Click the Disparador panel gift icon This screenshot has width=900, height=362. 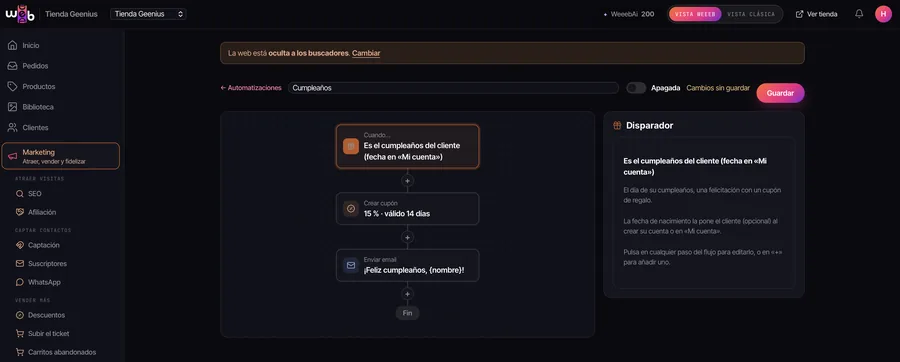pos(617,125)
